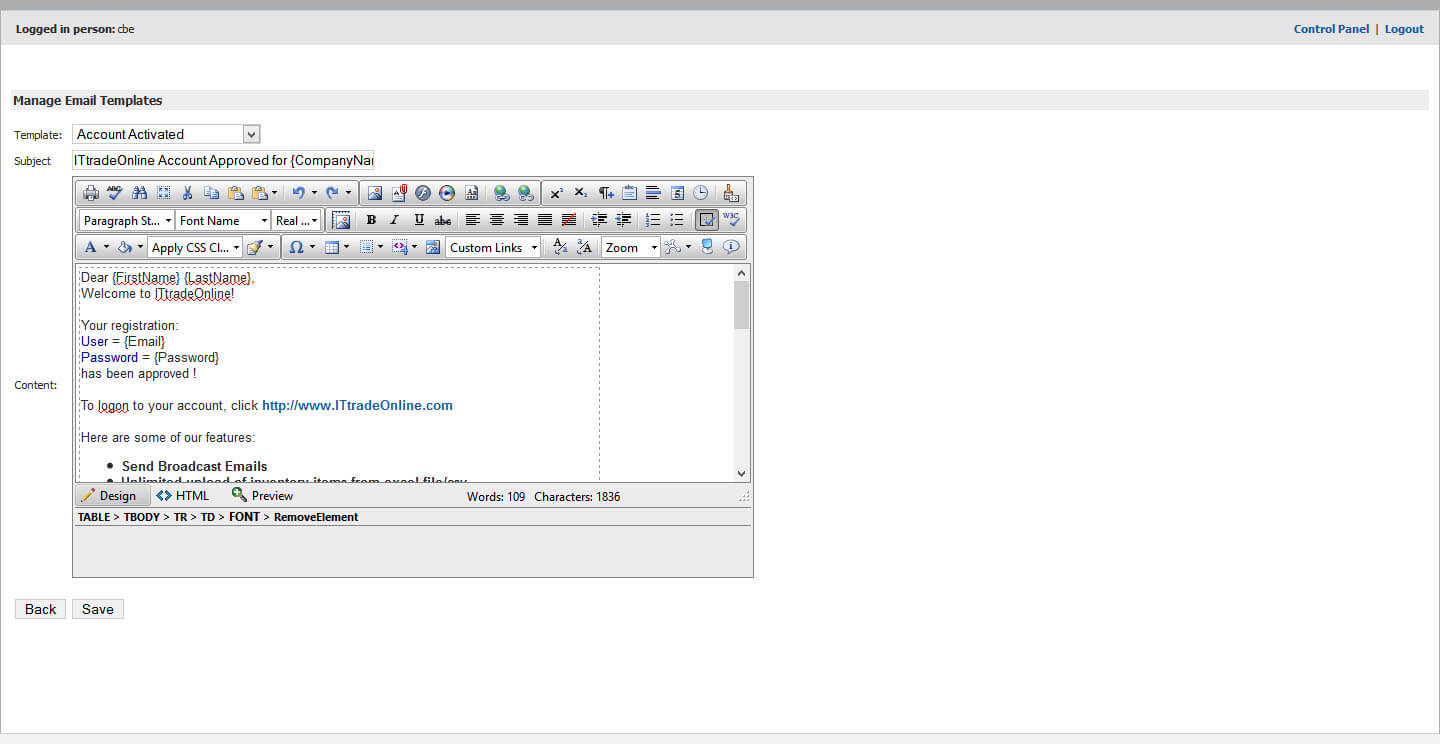Run the ABC spell checker
1440x744 pixels.
[x=115, y=193]
